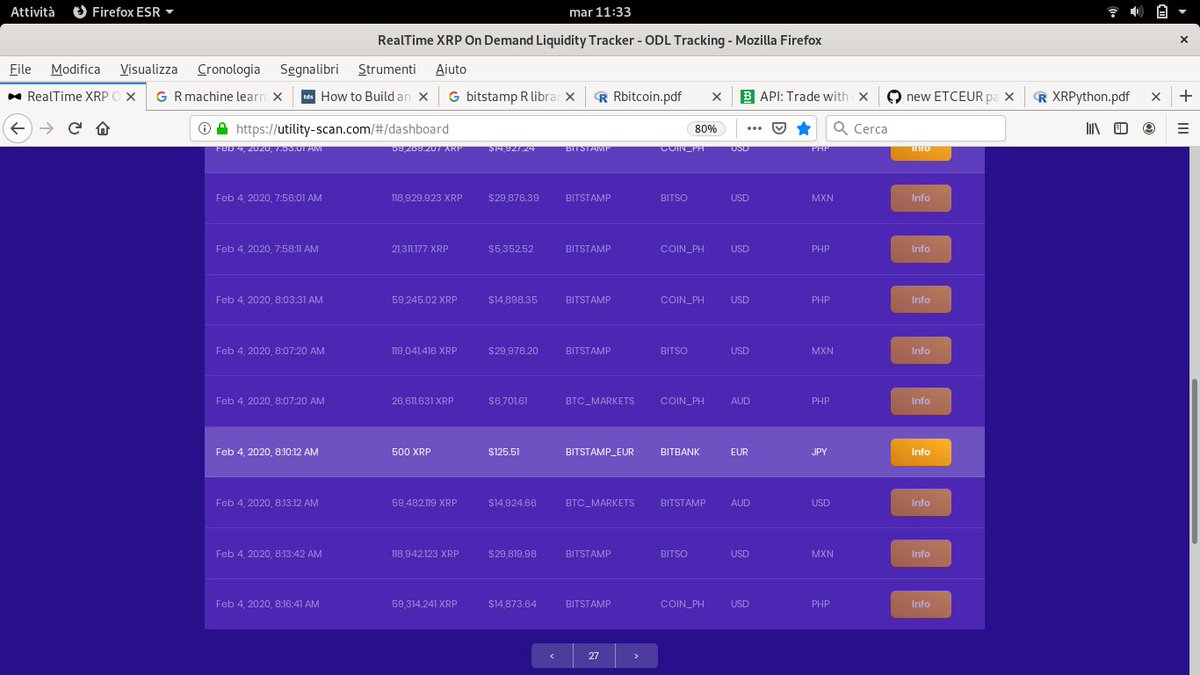Open the Modifica menu
This screenshot has height=675, width=1200.
click(76, 69)
